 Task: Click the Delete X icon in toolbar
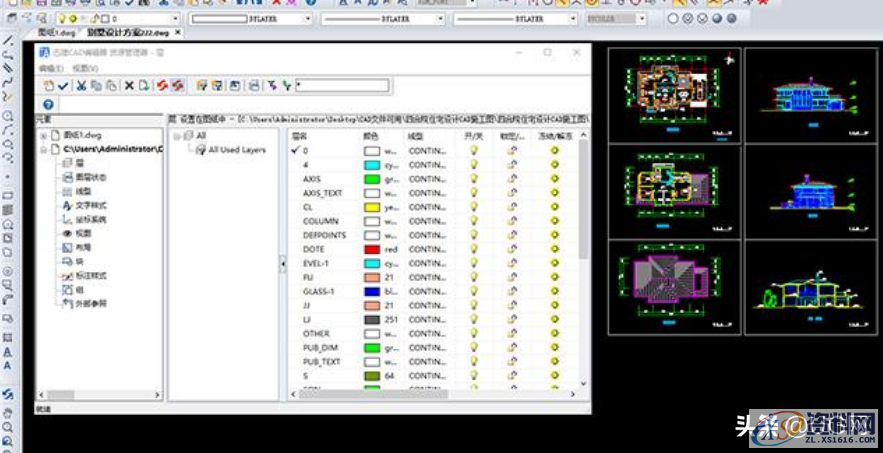click(x=129, y=86)
